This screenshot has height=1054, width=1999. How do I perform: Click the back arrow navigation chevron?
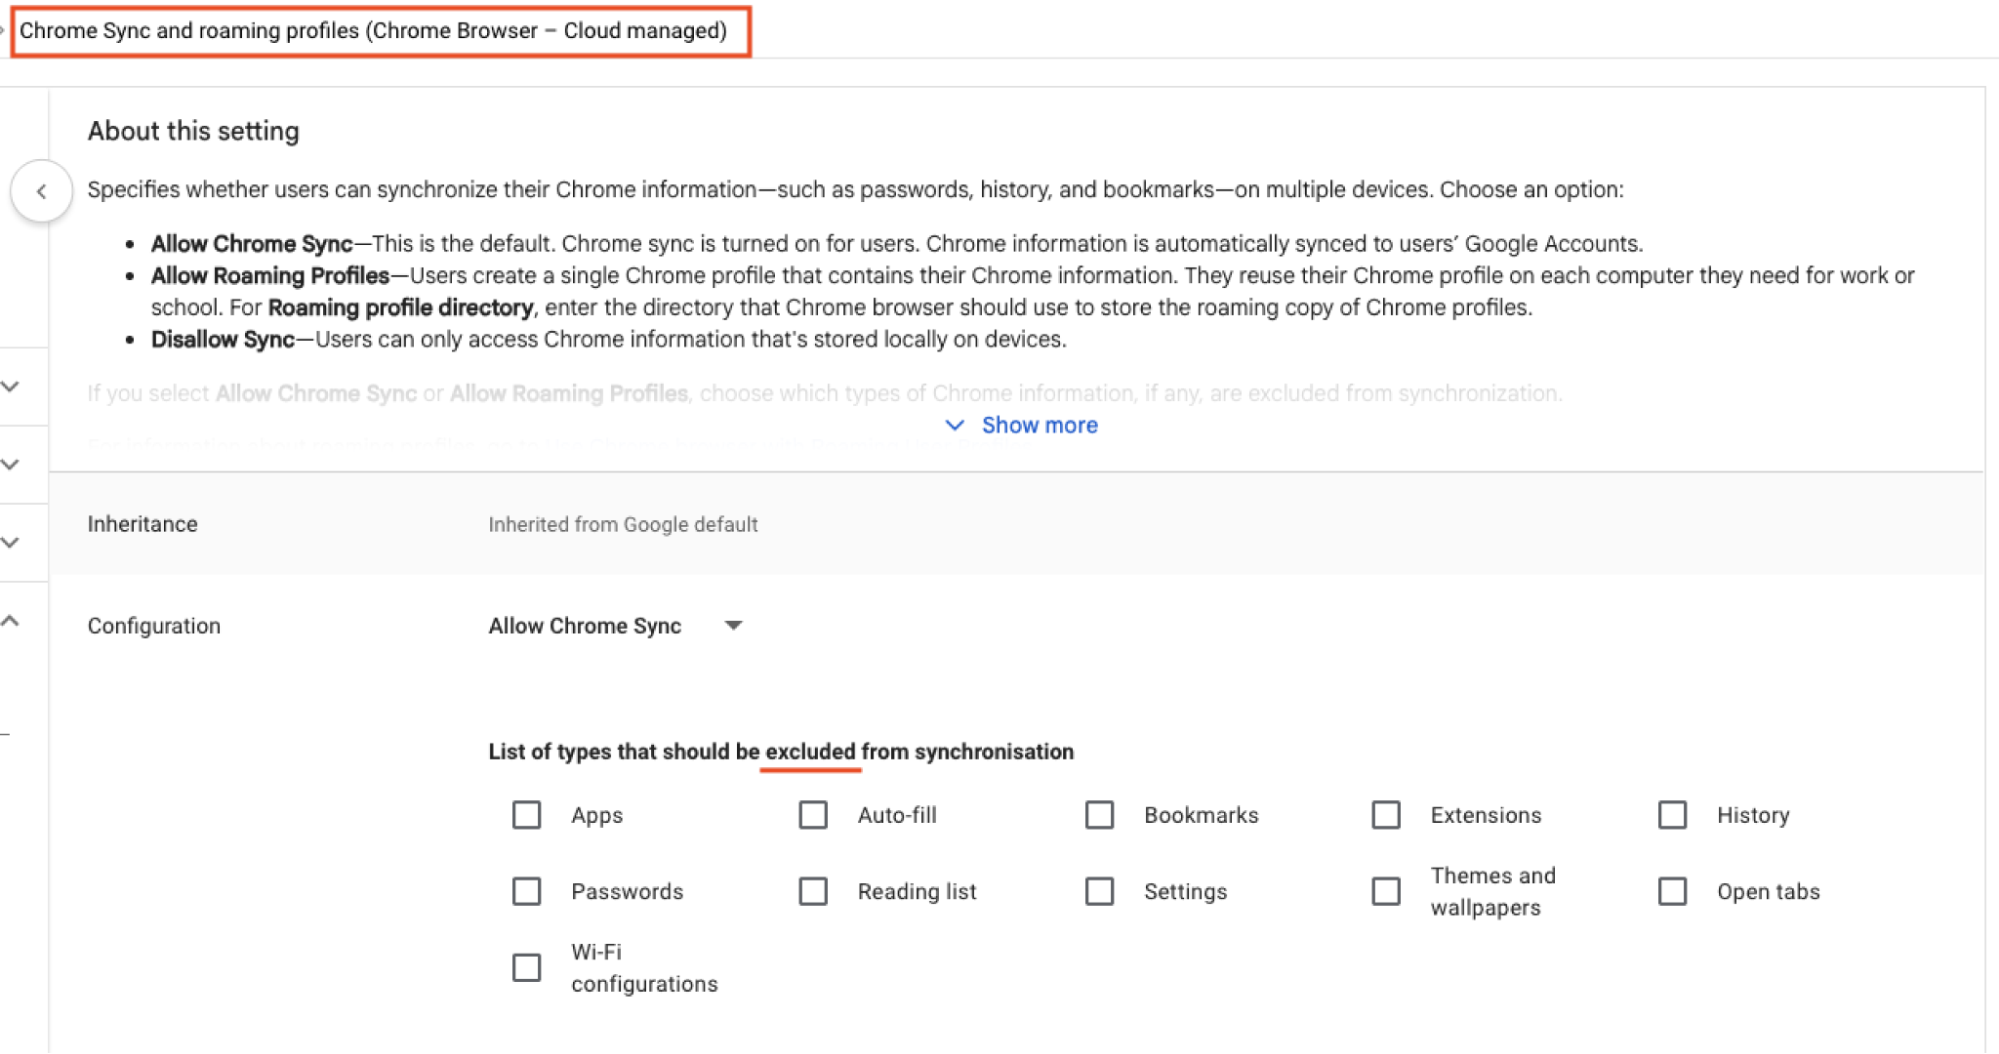point(42,190)
